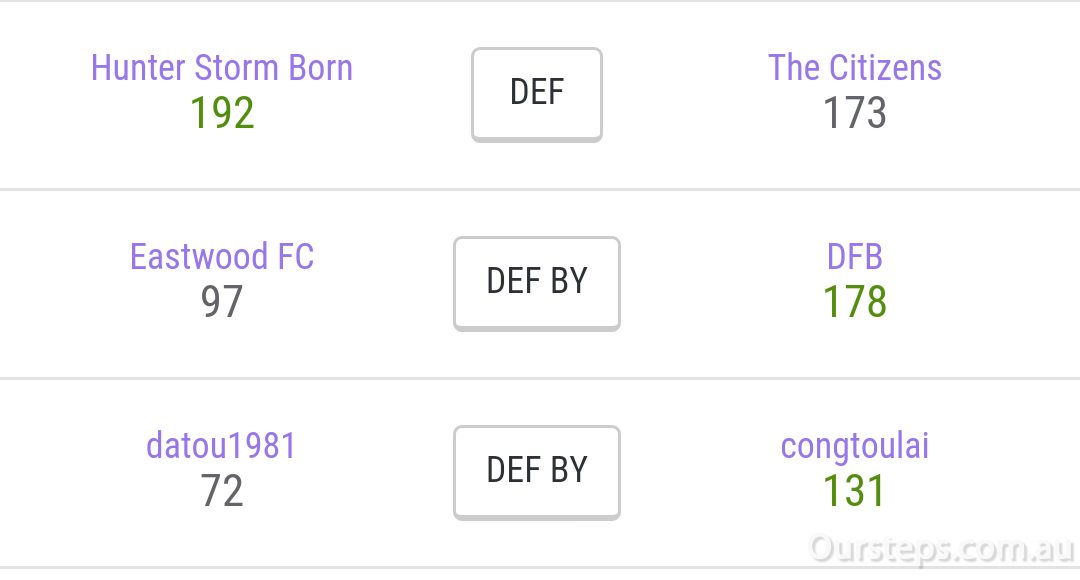Select DFB winning score 178
Screen dimensions: 1080x580
pos(855,301)
